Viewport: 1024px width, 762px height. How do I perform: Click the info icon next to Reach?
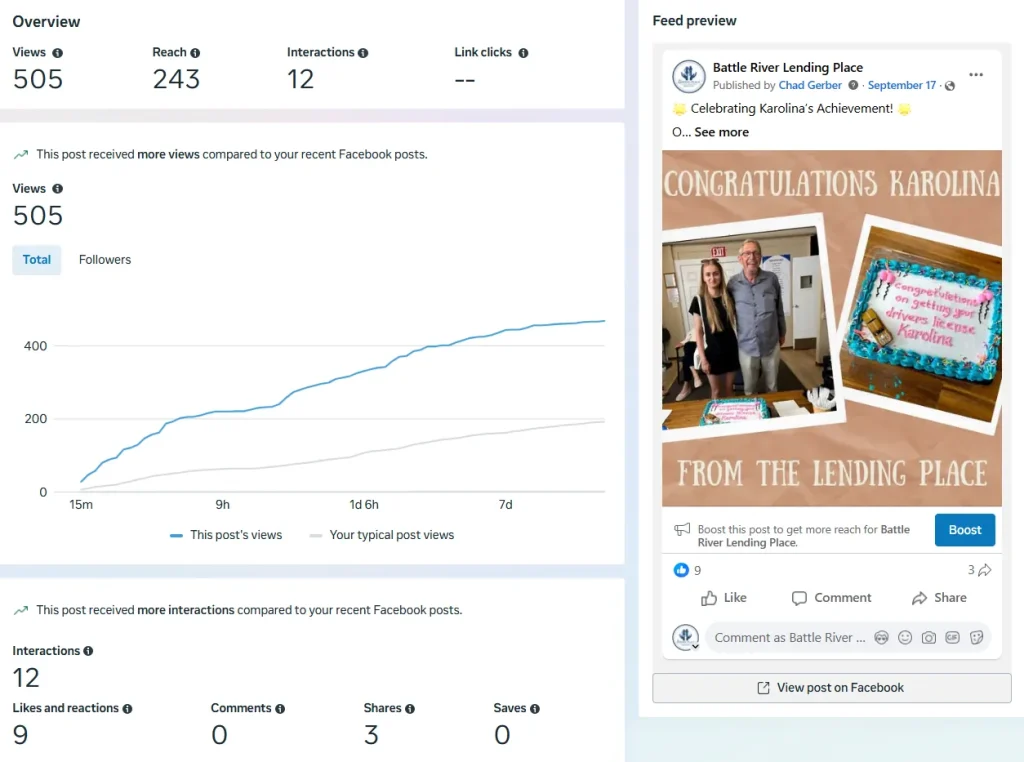195,53
